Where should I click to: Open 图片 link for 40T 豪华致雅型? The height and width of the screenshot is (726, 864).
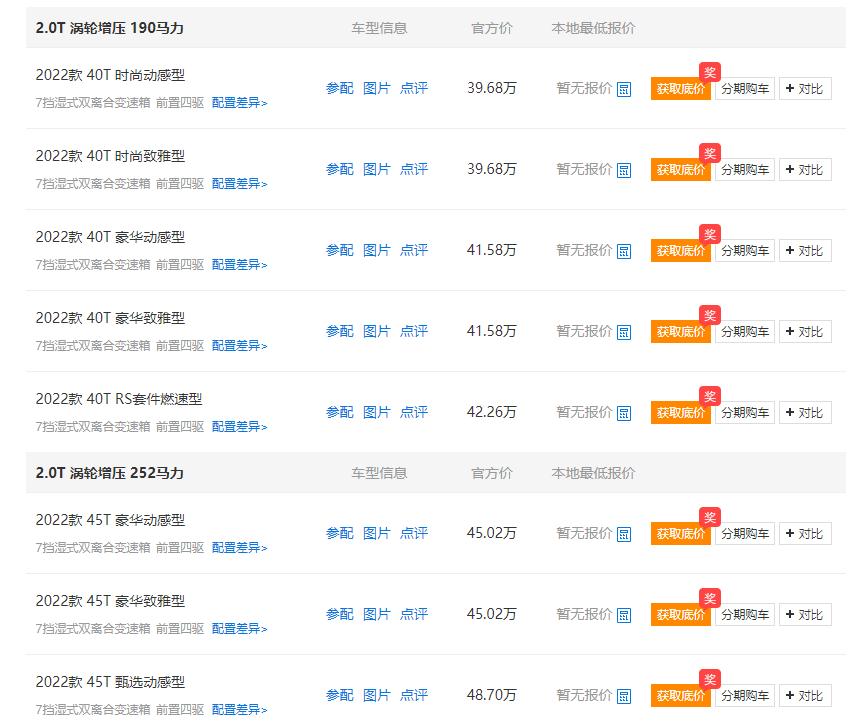[x=377, y=330]
